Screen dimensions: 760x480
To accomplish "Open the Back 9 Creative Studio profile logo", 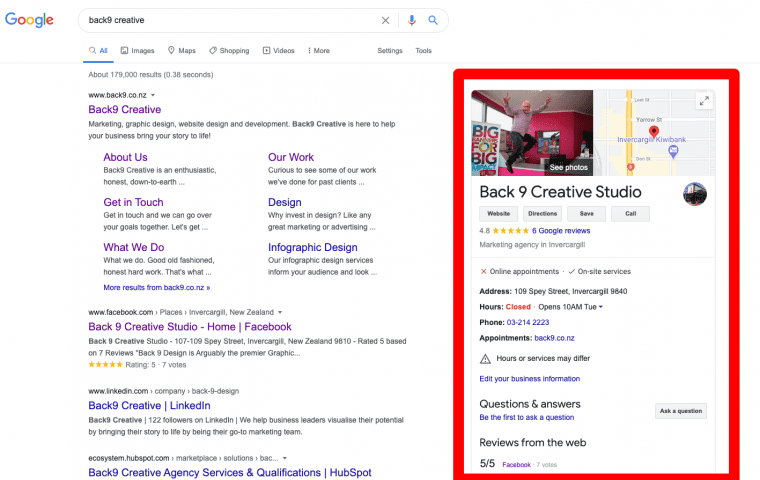I will pos(695,194).
